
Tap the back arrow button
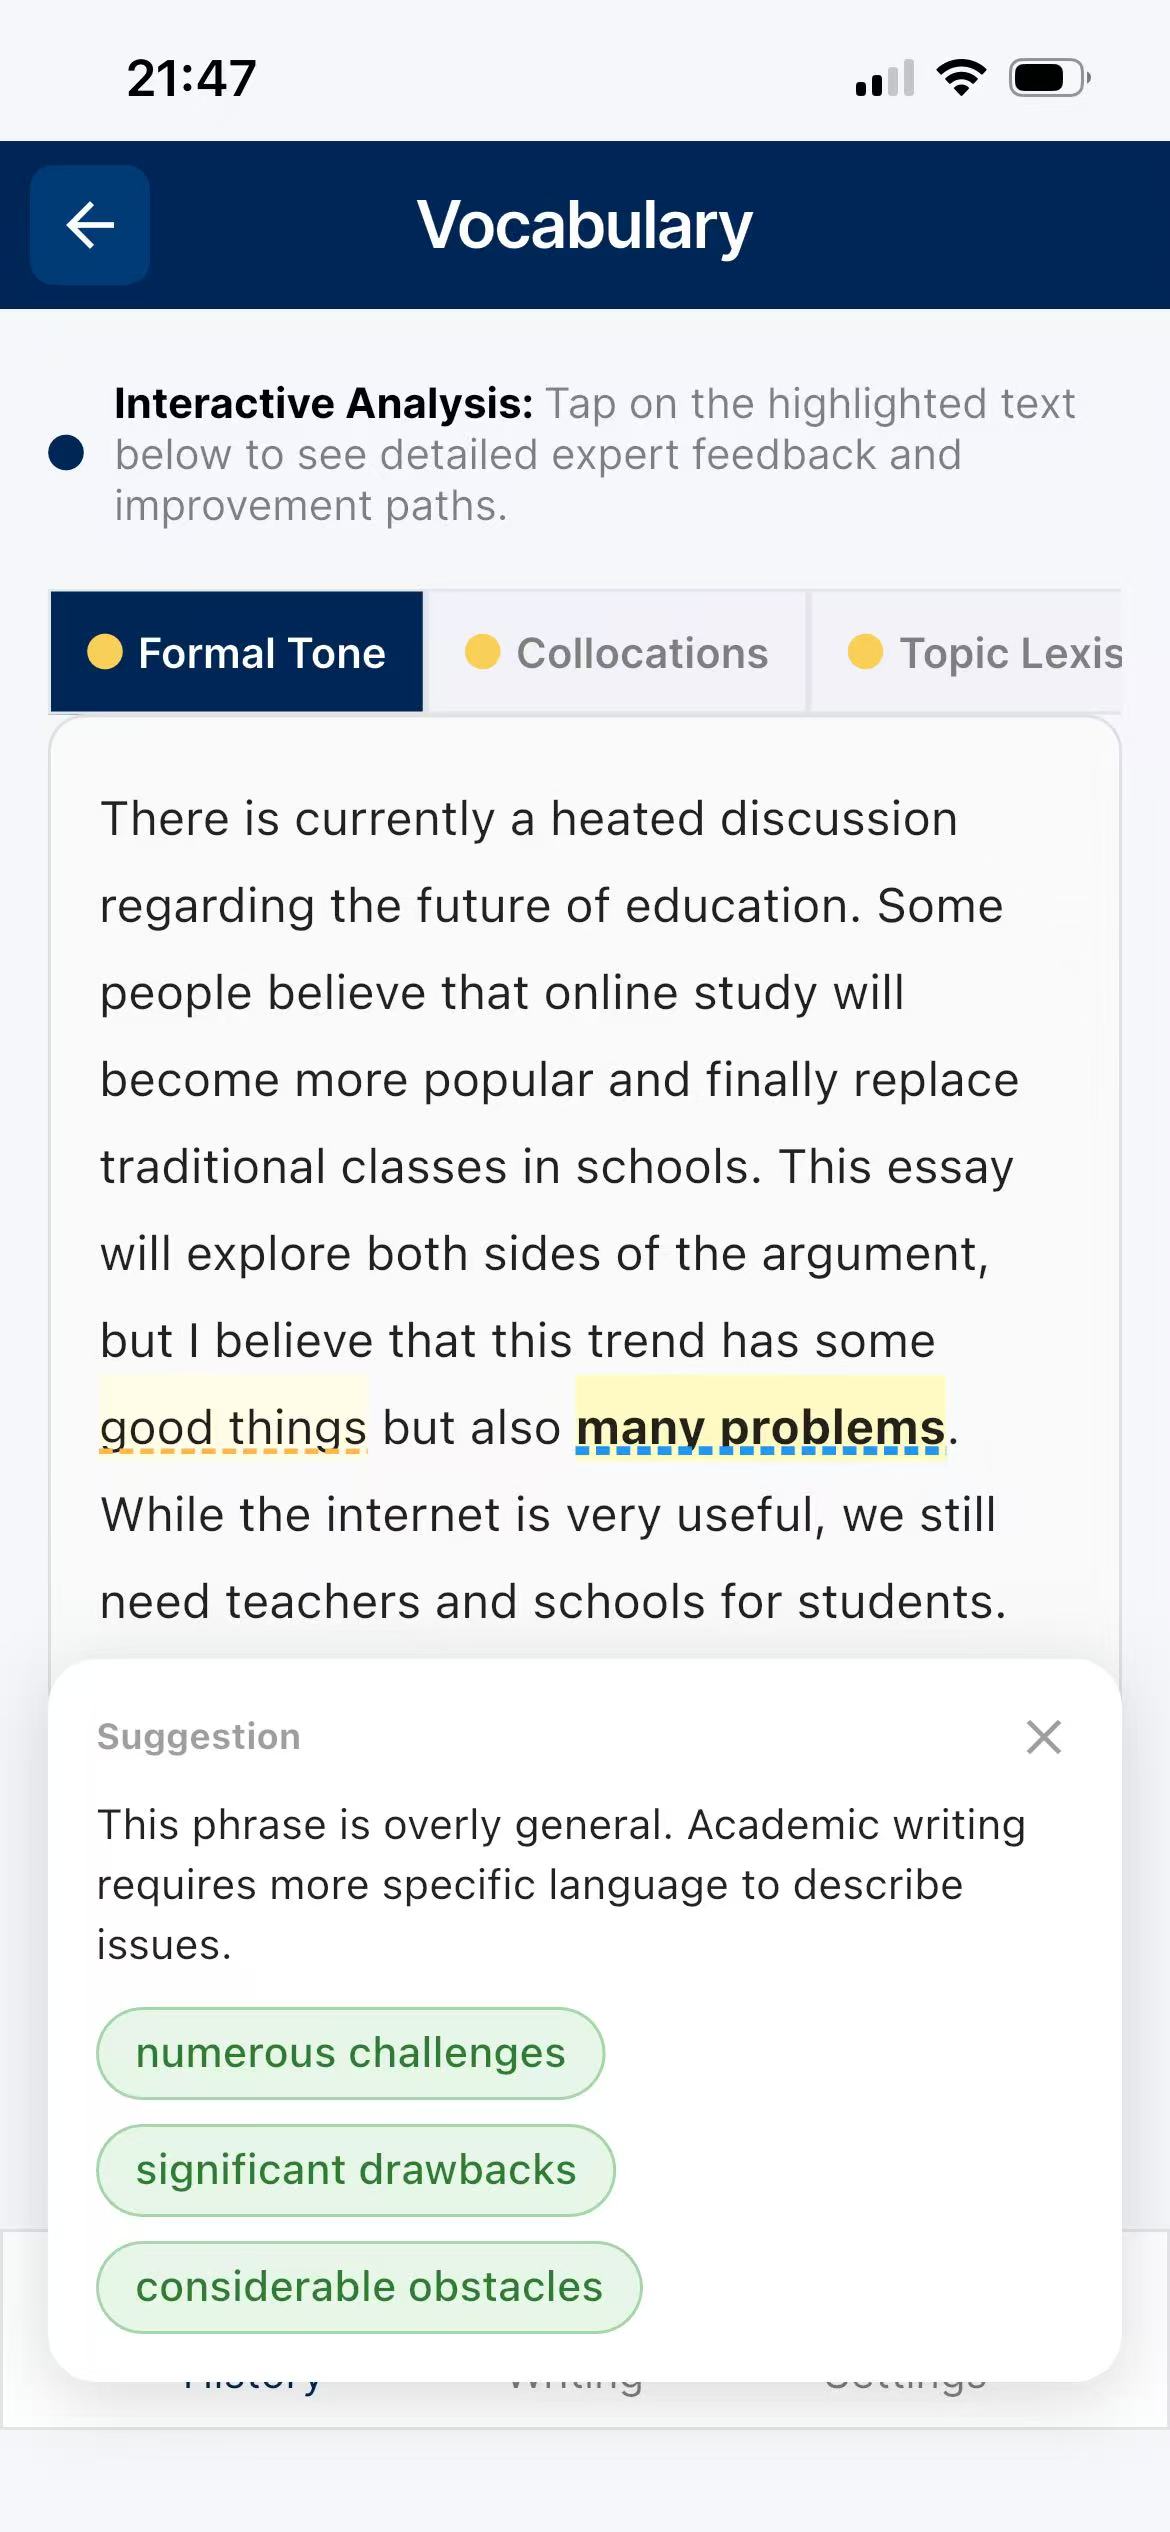[90, 225]
